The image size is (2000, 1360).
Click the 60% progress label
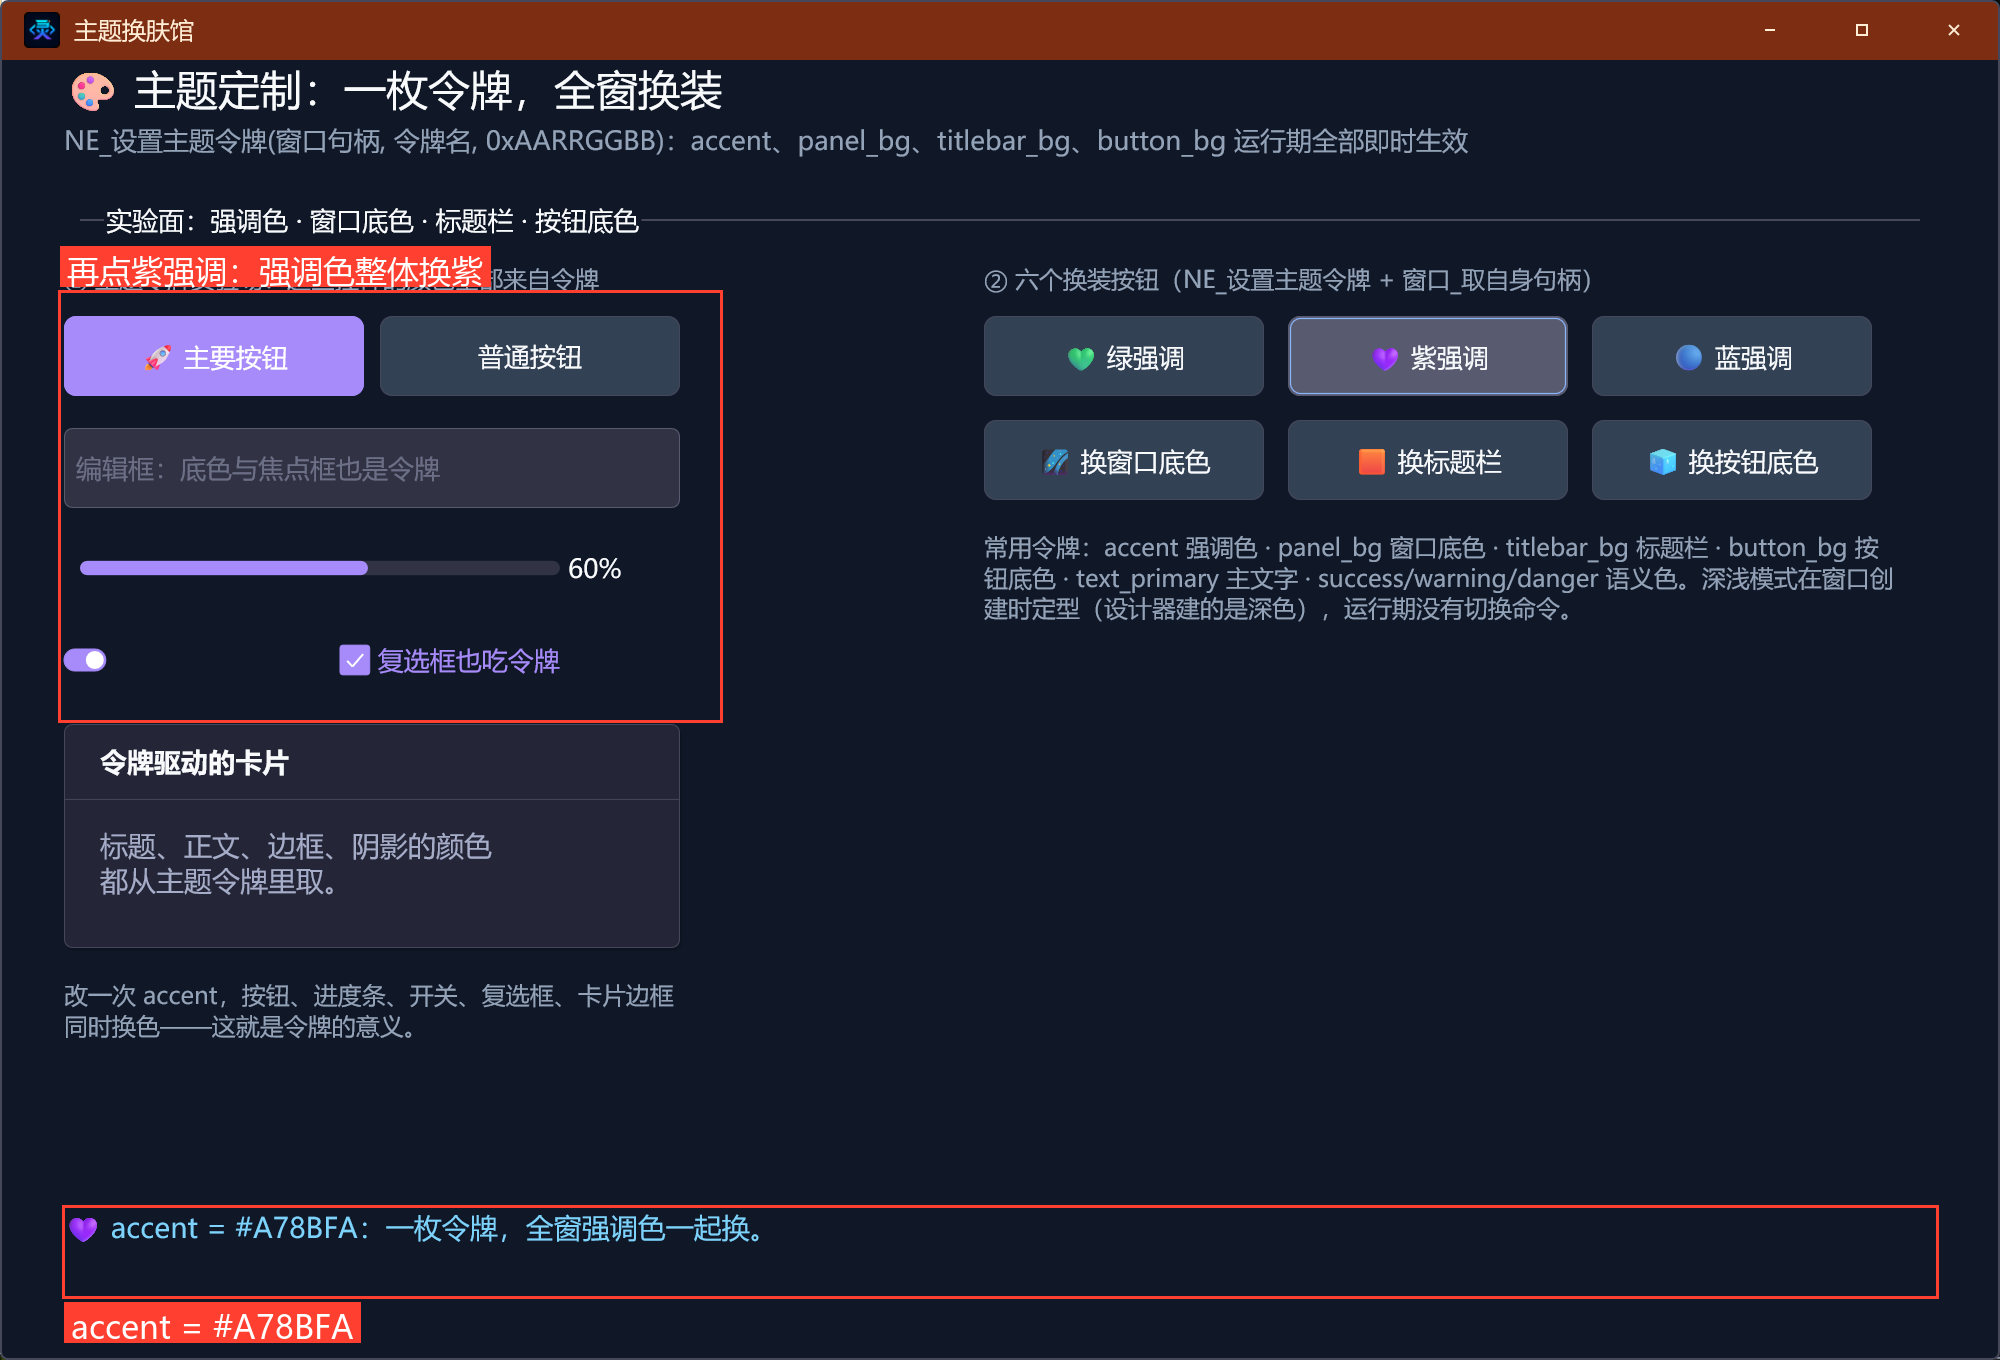(595, 569)
